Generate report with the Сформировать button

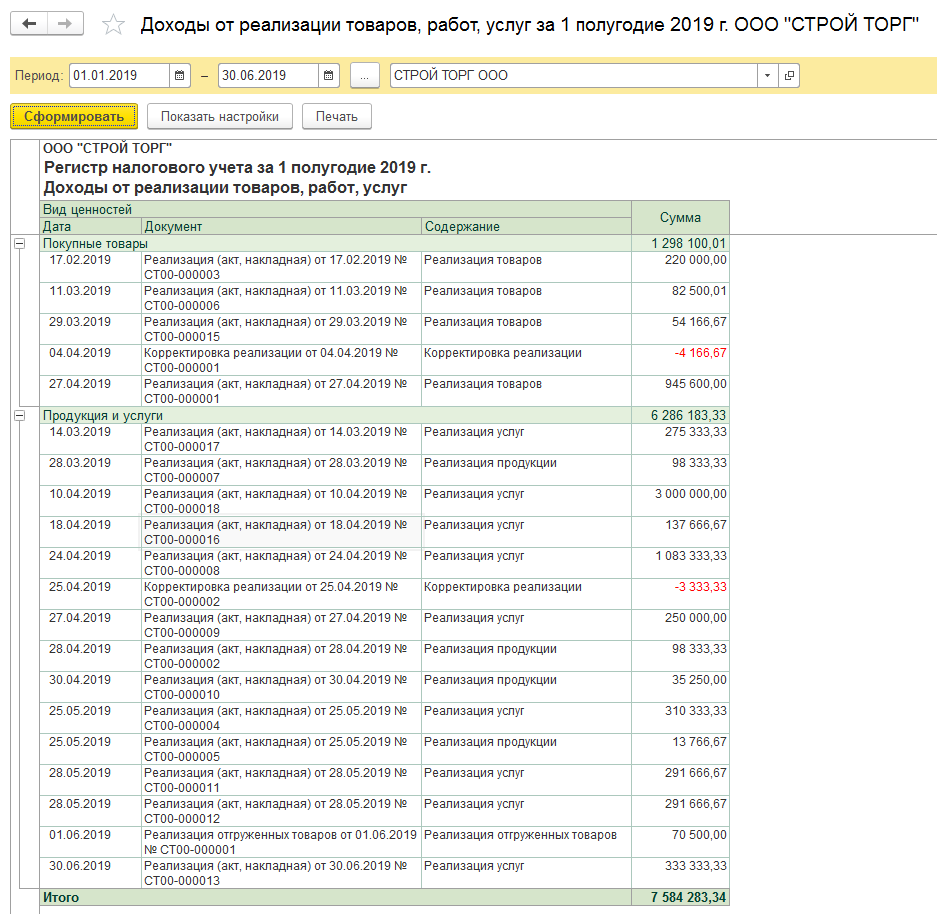[x=74, y=116]
